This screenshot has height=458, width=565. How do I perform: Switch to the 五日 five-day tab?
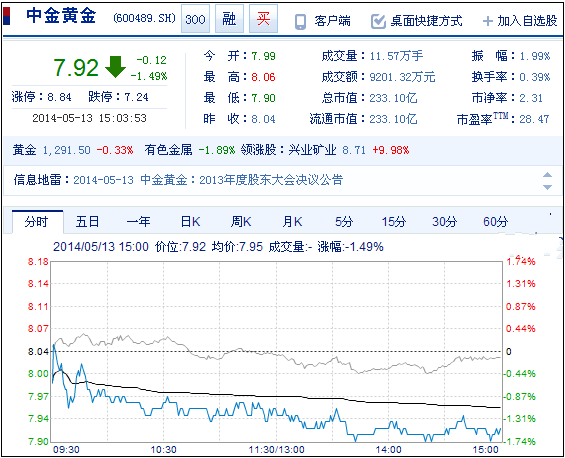87,222
